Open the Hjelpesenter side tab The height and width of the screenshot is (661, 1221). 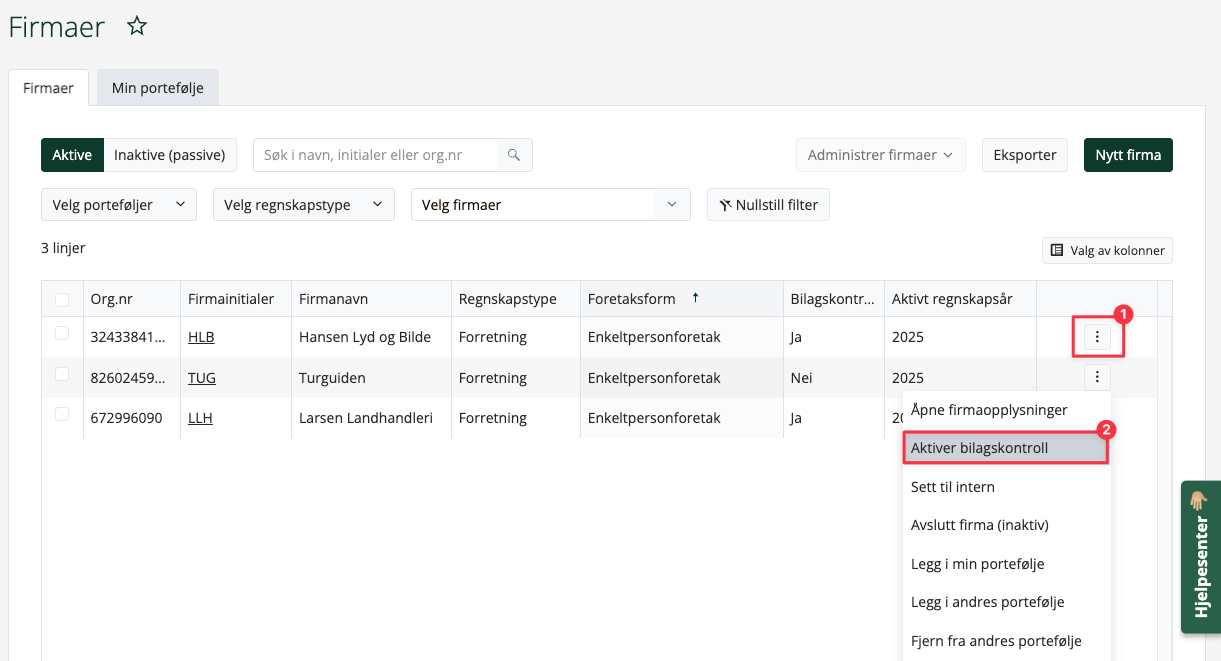[x=1200, y=557]
